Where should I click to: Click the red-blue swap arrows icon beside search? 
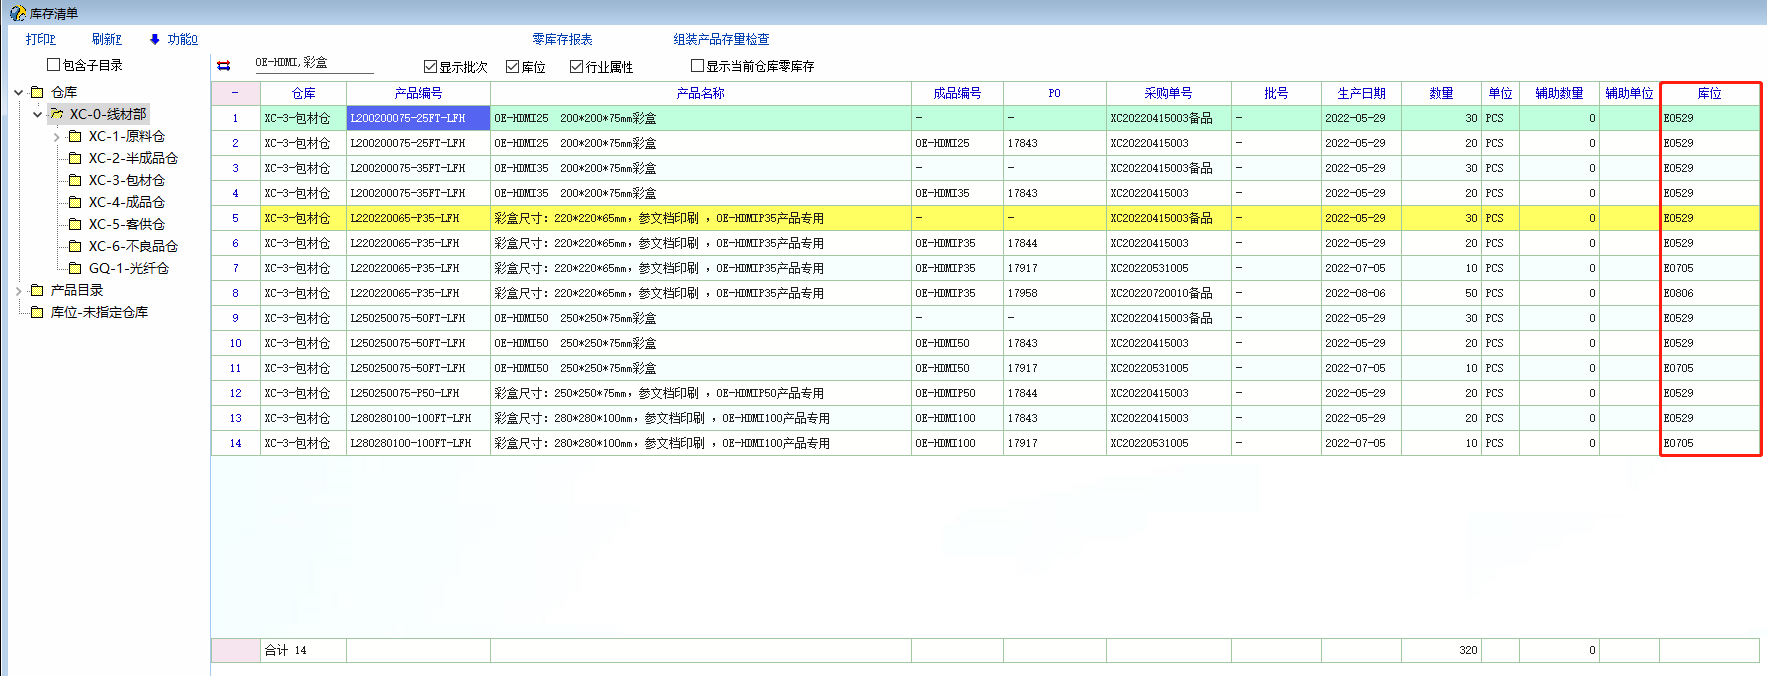(x=224, y=66)
